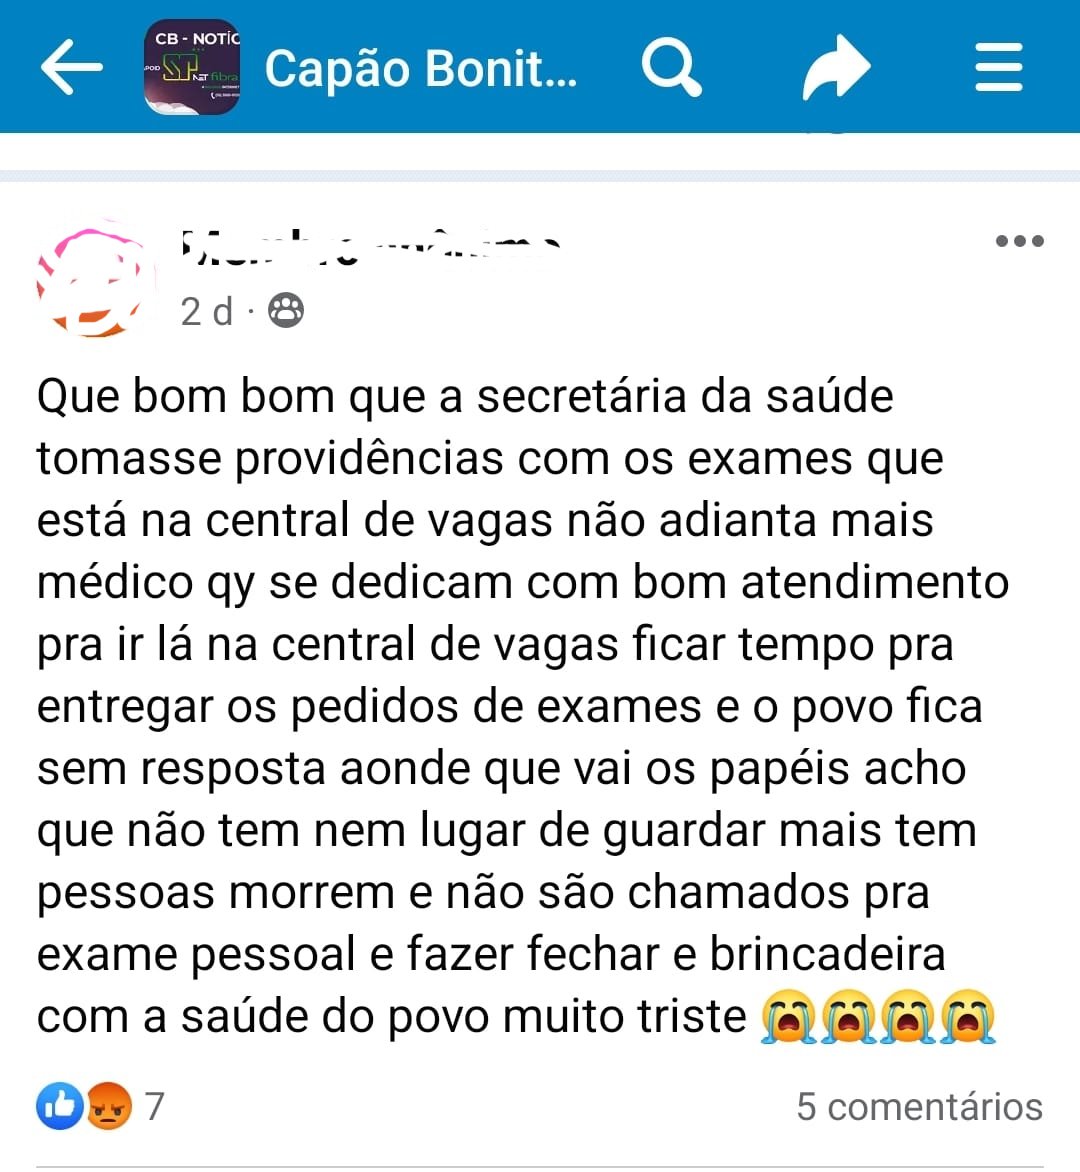Share the group with arrow icon
1080x1172 pixels.
pyautogui.click(x=836, y=67)
